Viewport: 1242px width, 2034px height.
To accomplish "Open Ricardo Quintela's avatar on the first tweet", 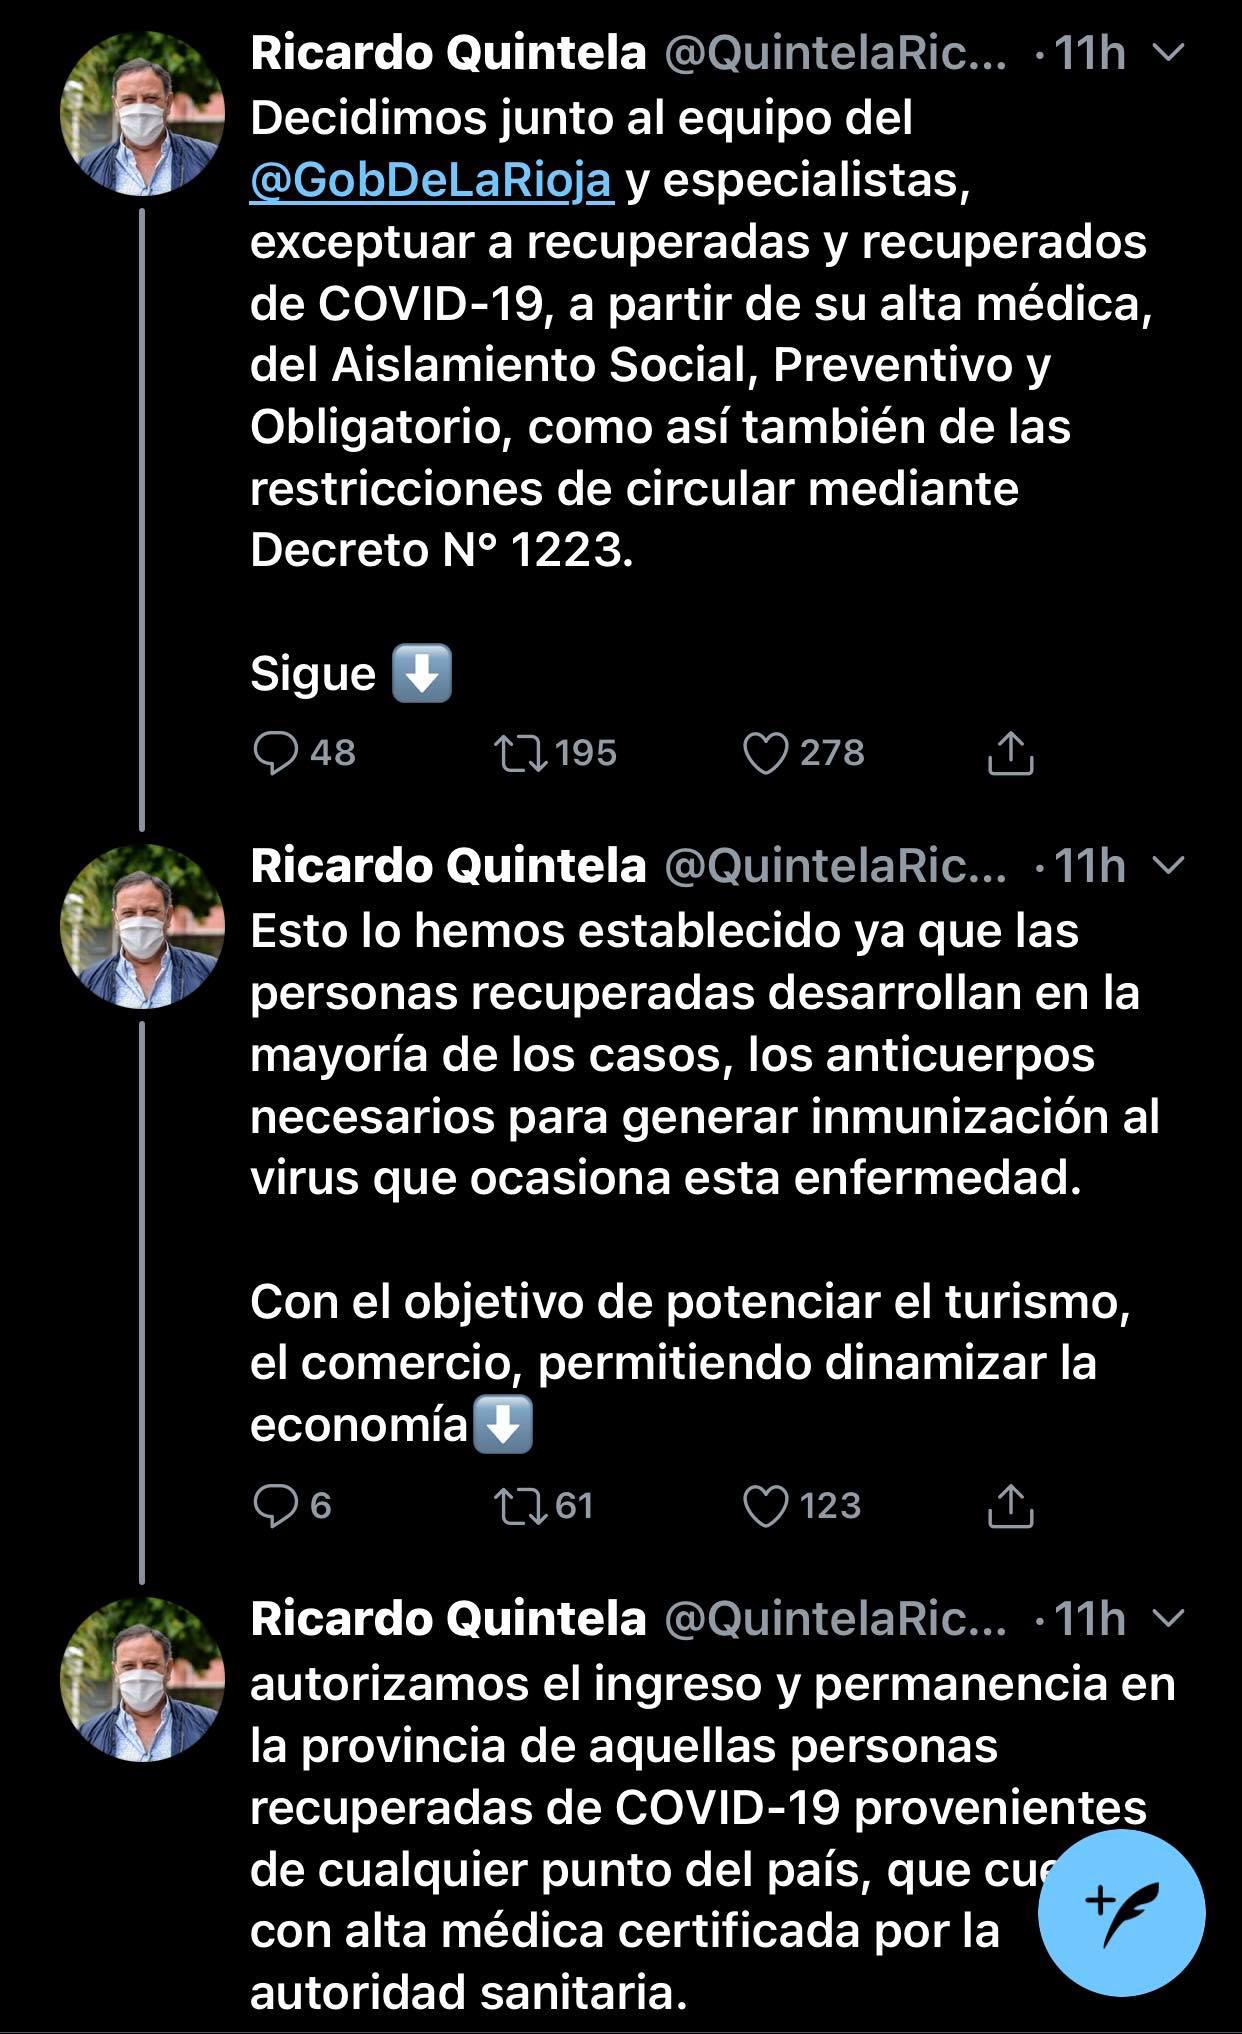I will pos(142,114).
